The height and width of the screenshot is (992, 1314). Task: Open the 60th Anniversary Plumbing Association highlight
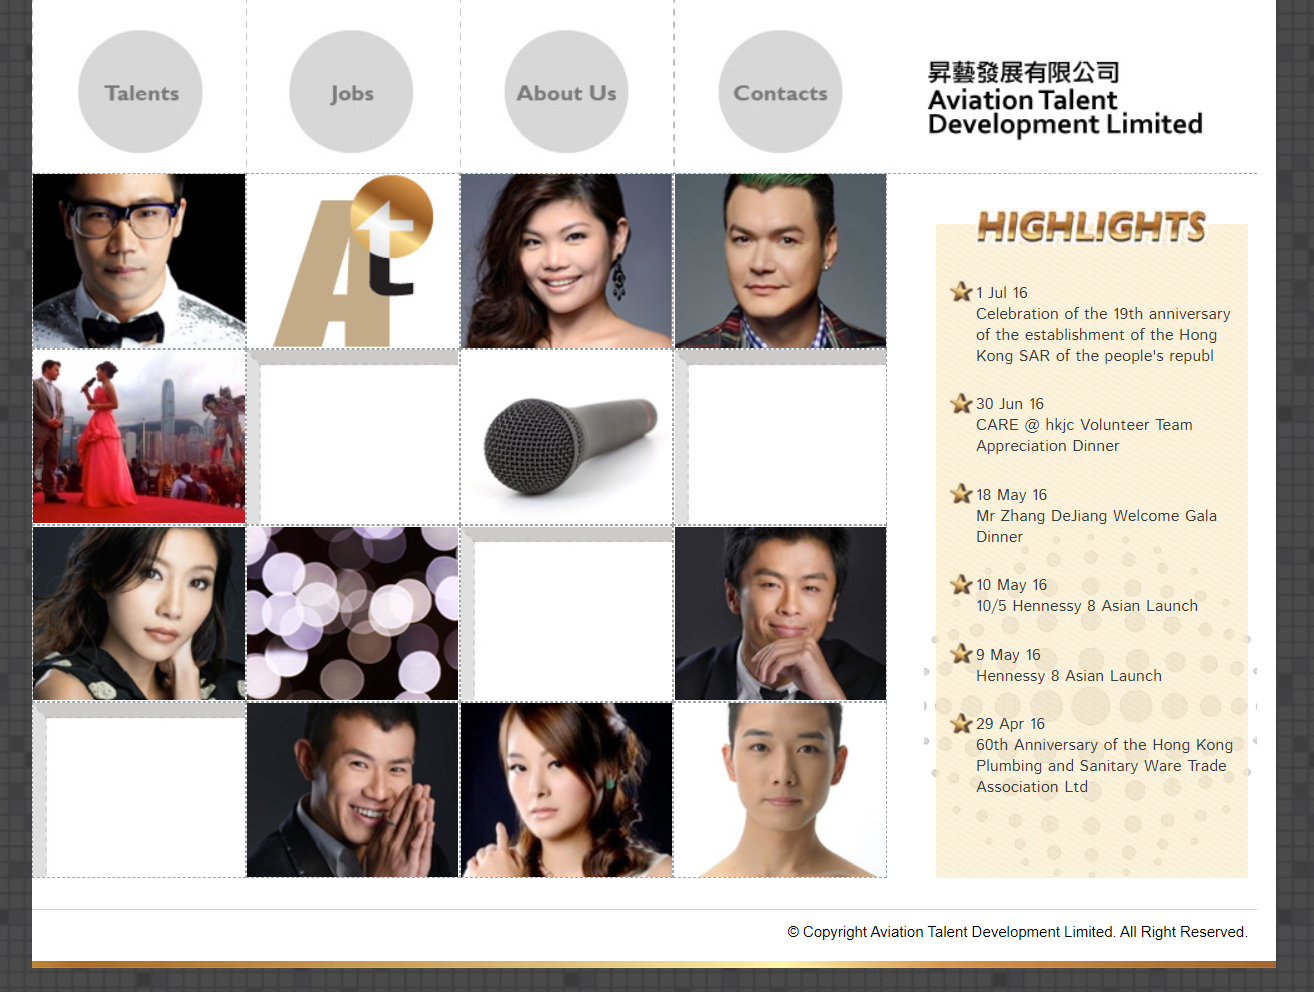point(1104,766)
